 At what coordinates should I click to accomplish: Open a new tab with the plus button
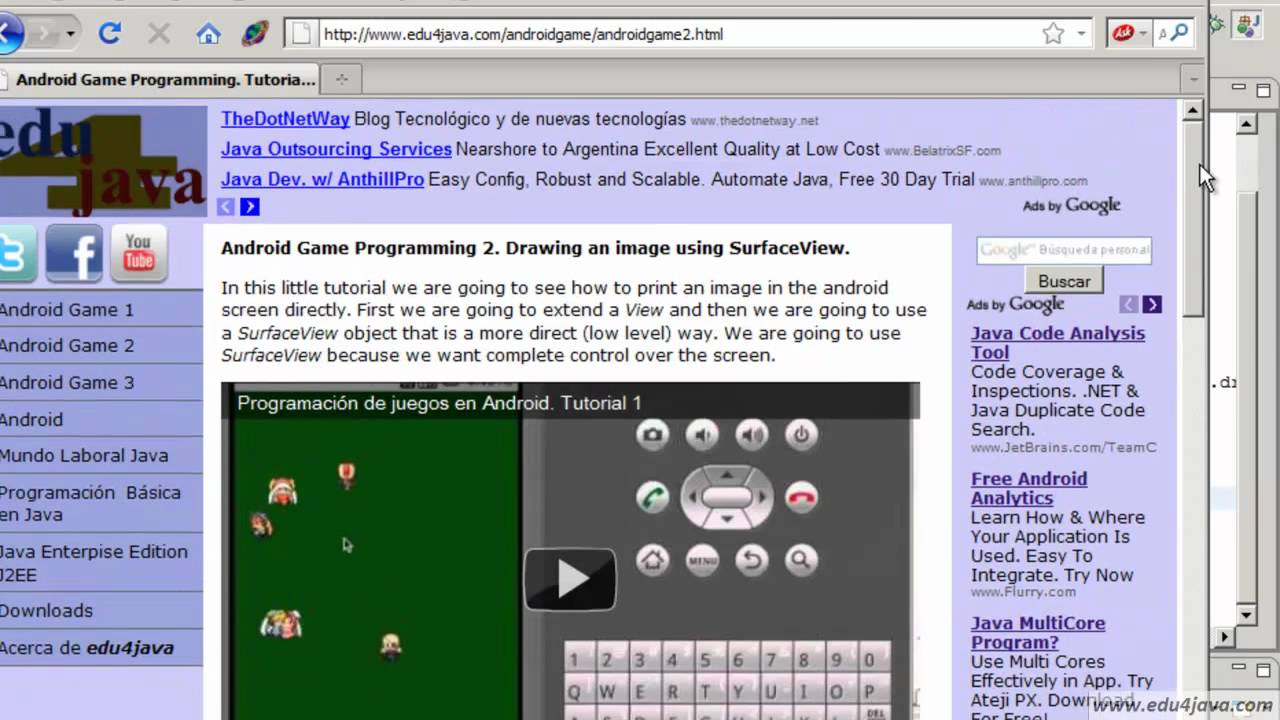341,79
